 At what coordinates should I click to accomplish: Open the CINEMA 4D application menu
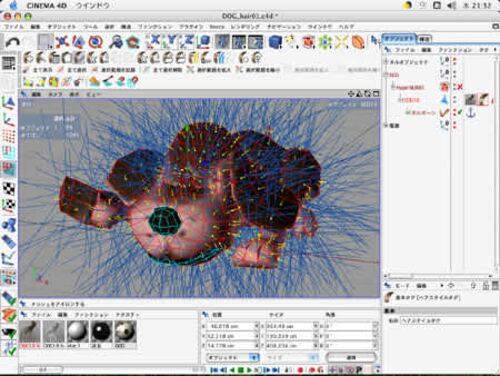tap(46, 5)
